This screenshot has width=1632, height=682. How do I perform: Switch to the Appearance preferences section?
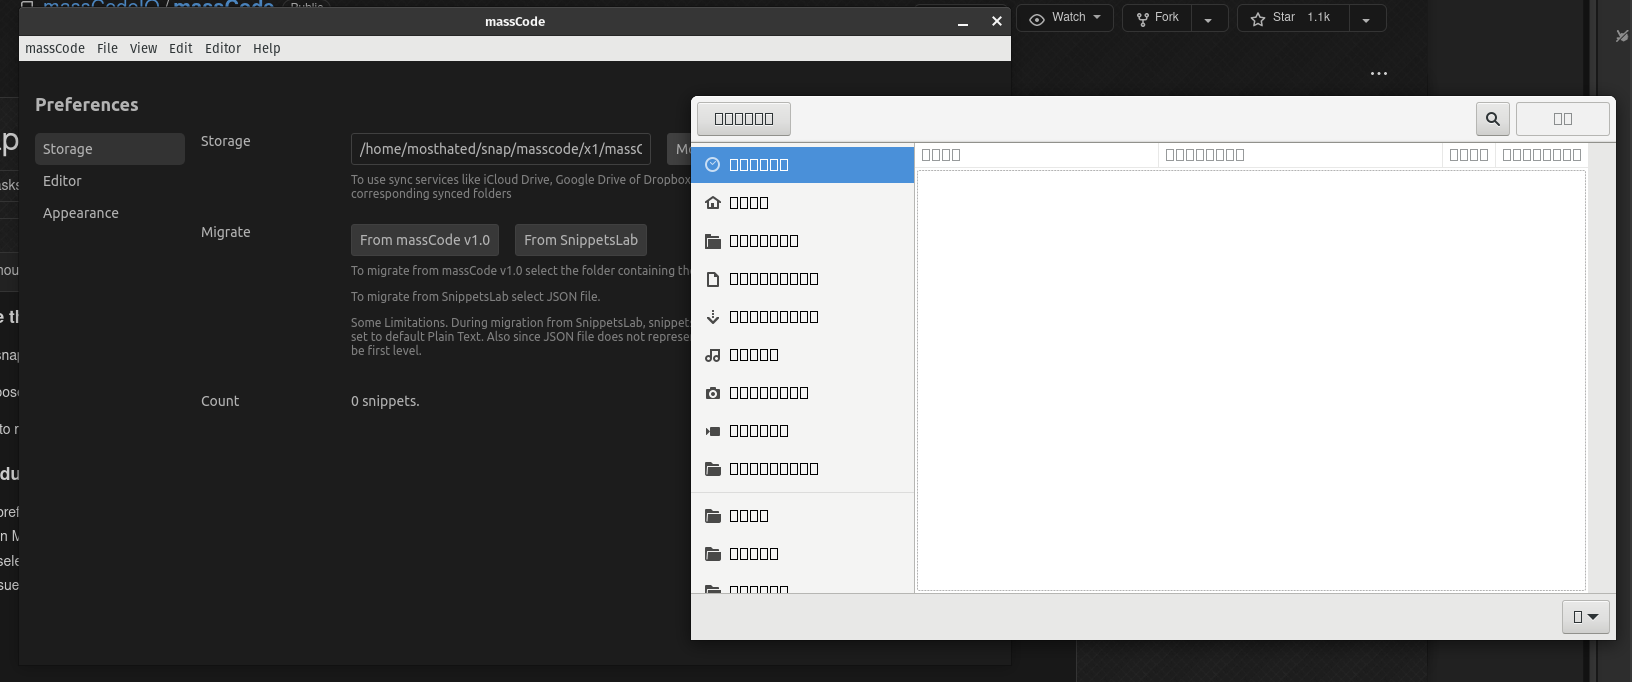[81, 213]
